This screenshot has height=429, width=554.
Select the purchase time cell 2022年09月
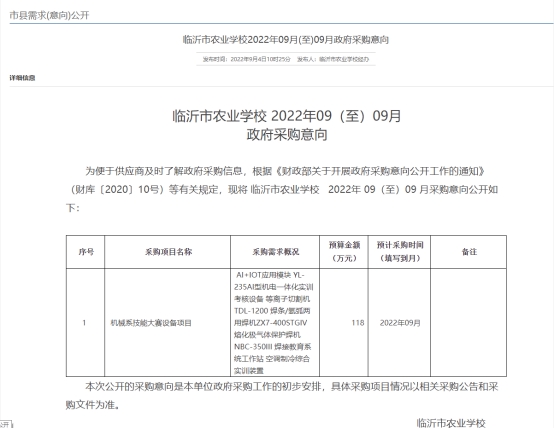point(400,323)
